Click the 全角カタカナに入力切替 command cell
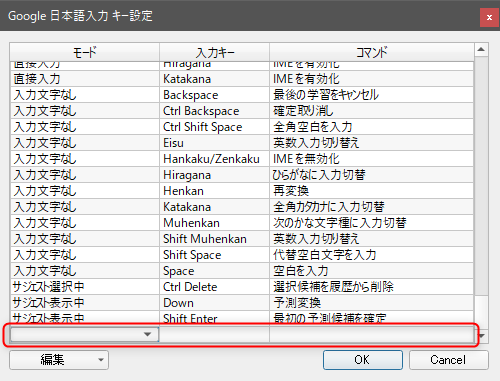Image resolution: width=500 pixels, height=381 pixels. click(x=371, y=207)
